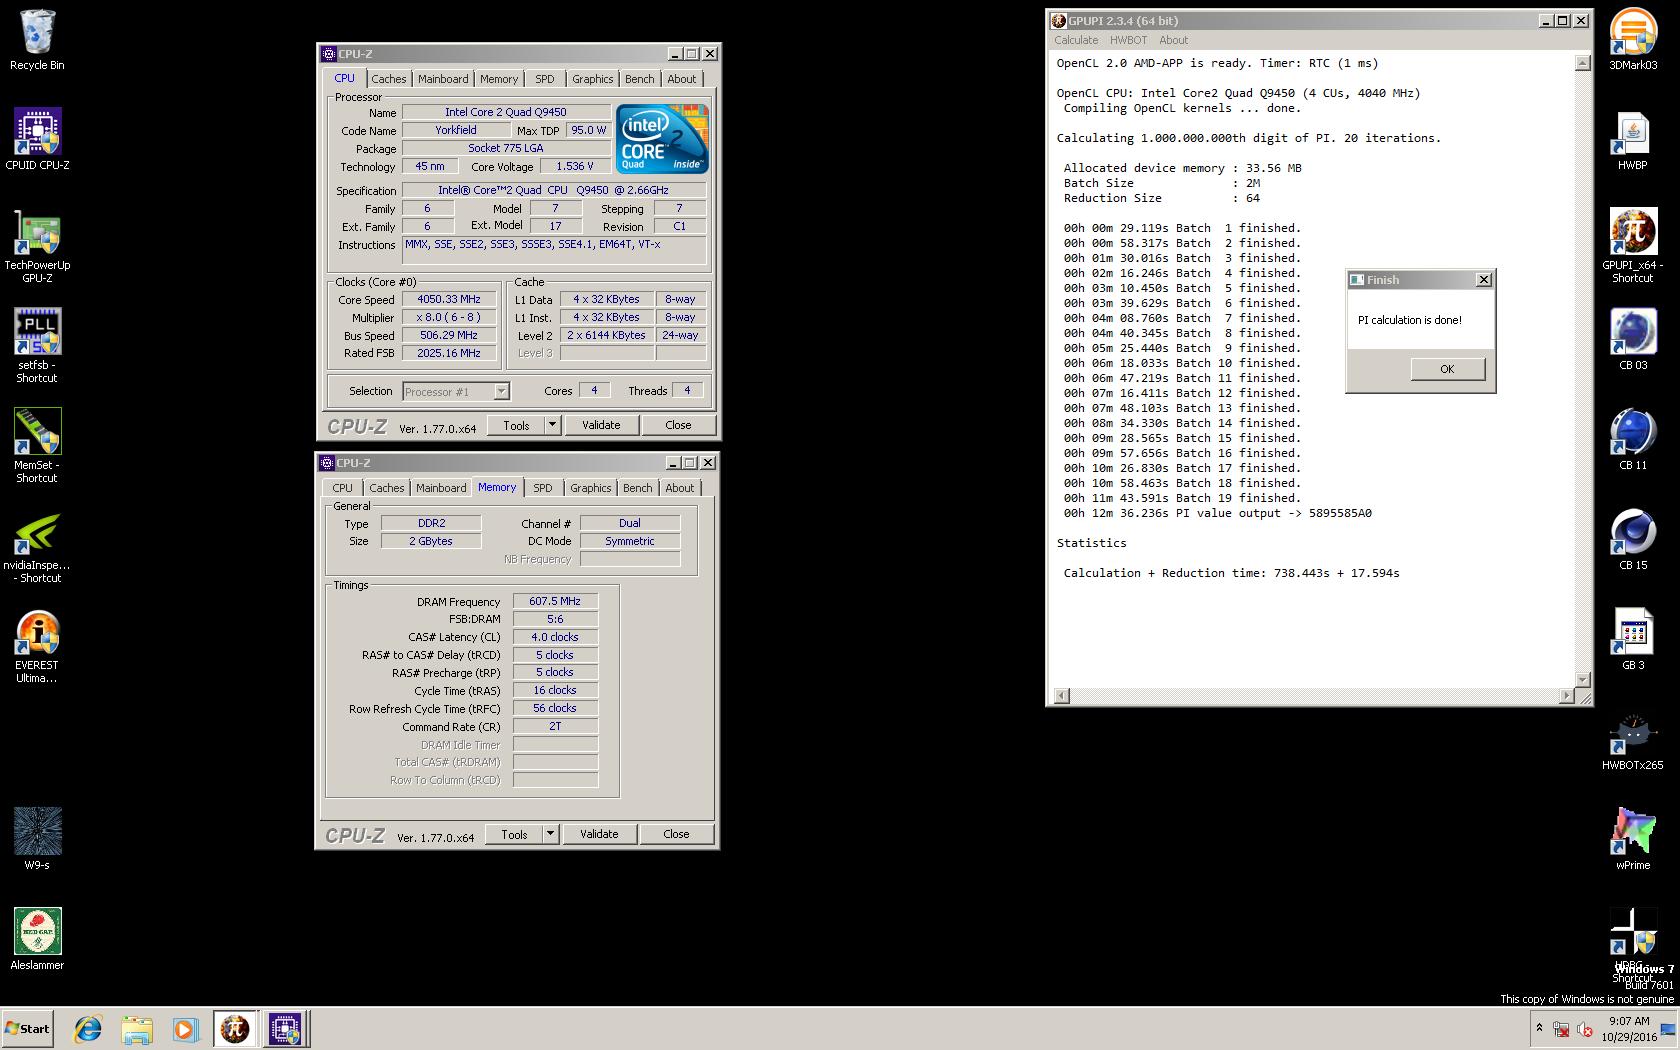The height and width of the screenshot is (1050, 1680).
Task: Open Caches tab in upper CPU-Z window
Action: click(389, 79)
